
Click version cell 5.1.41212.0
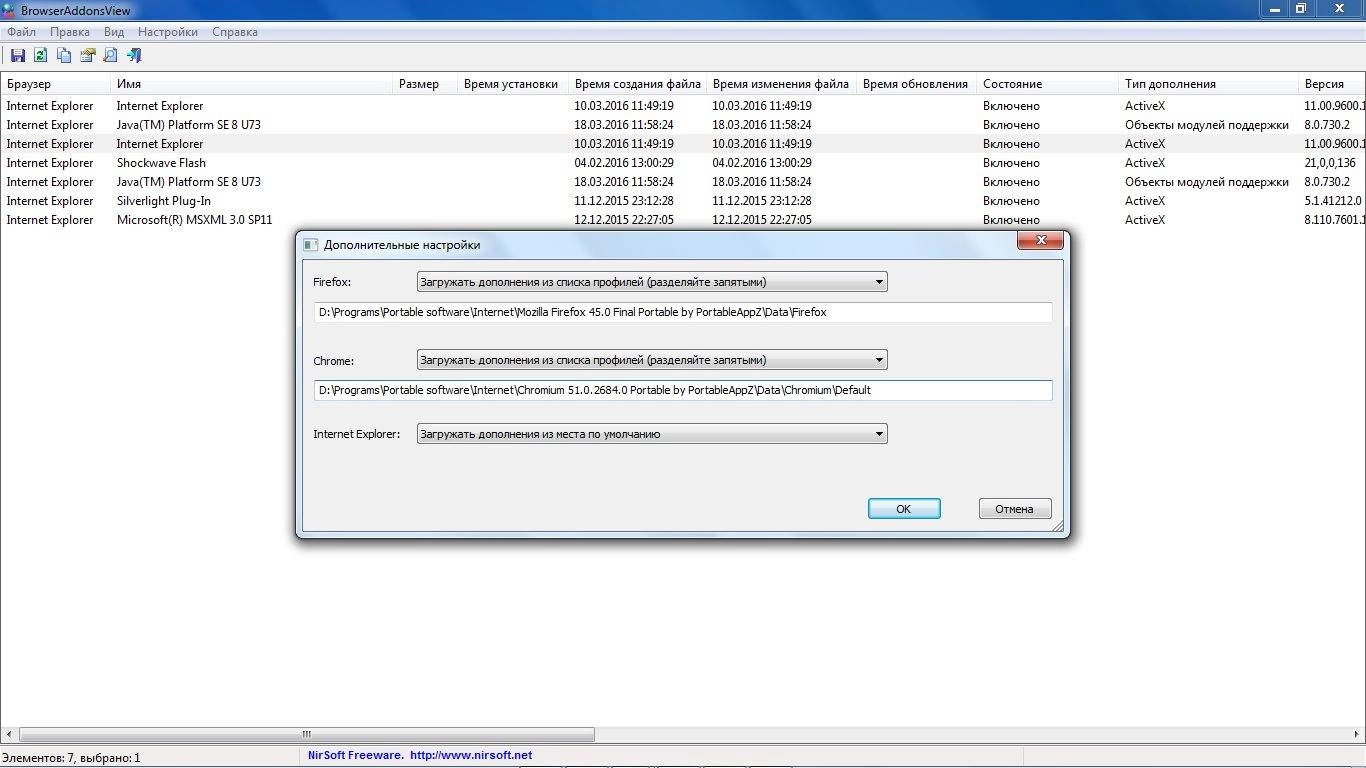pos(1332,201)
